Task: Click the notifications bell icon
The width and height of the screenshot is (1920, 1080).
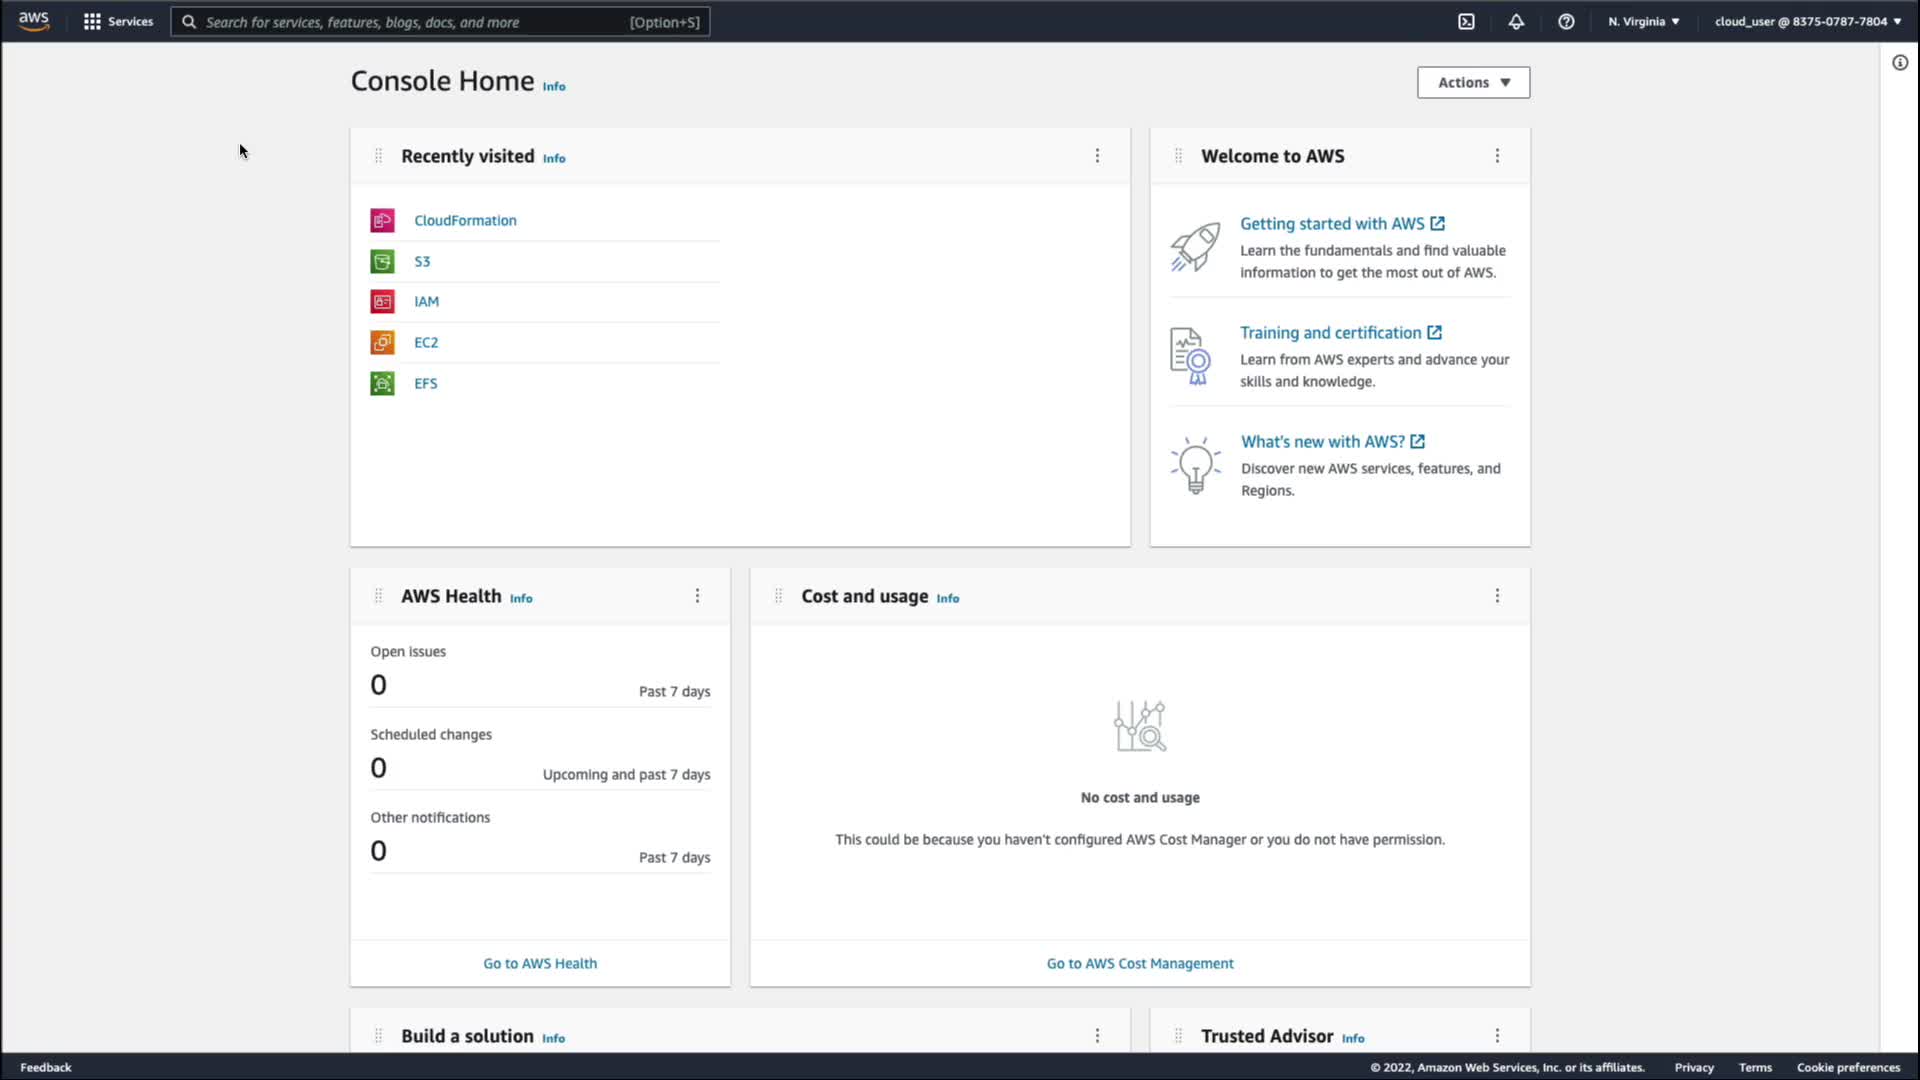Action: point(1516,21)
